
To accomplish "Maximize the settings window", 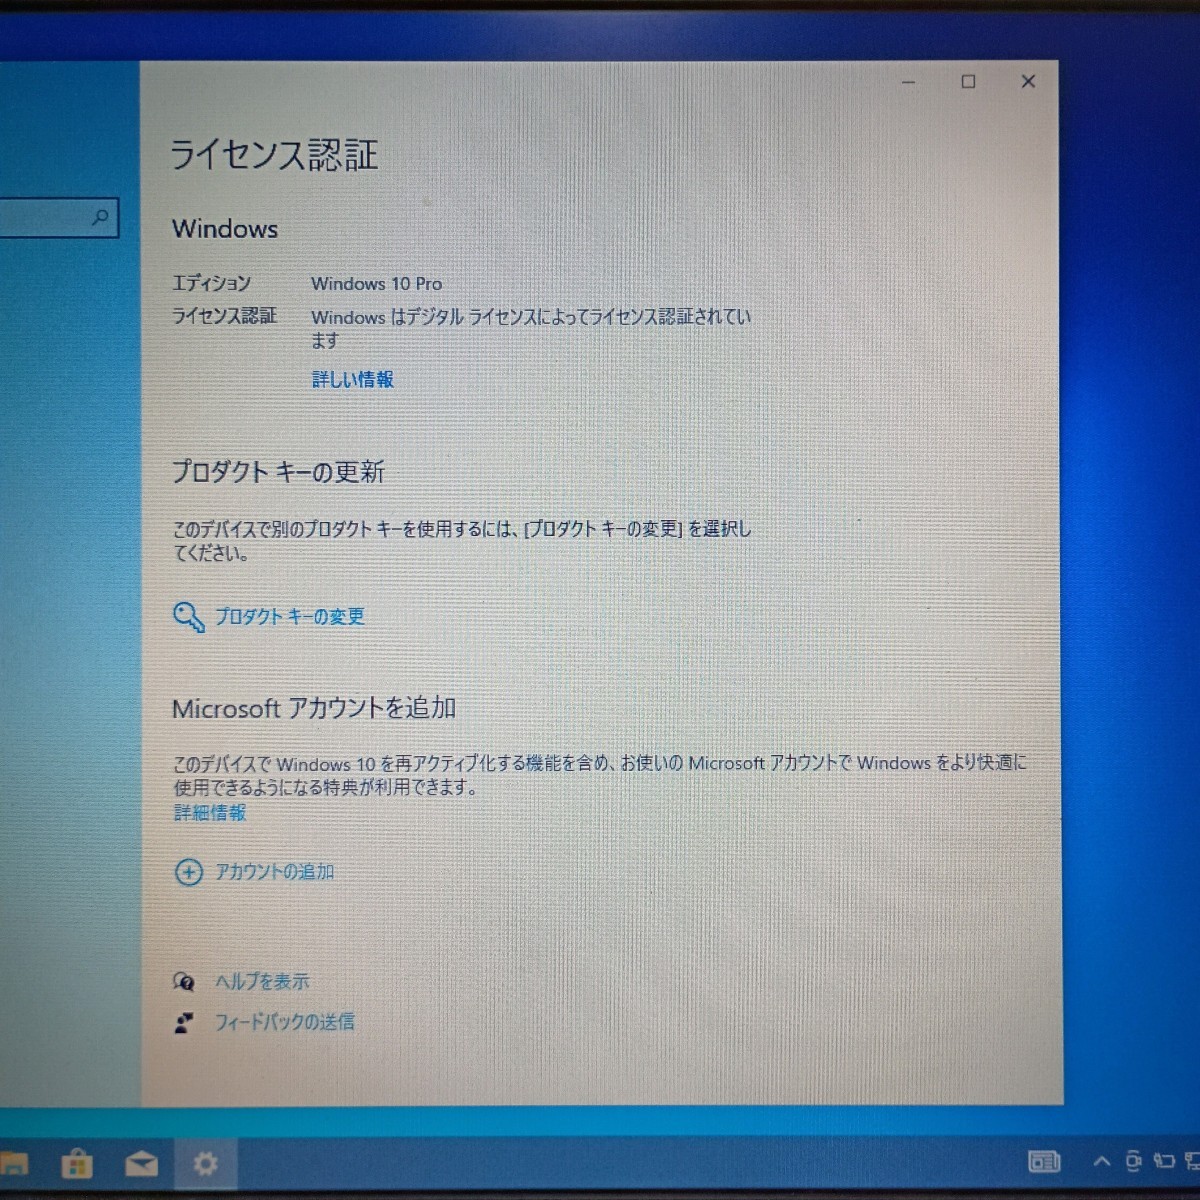I will 968,82.
